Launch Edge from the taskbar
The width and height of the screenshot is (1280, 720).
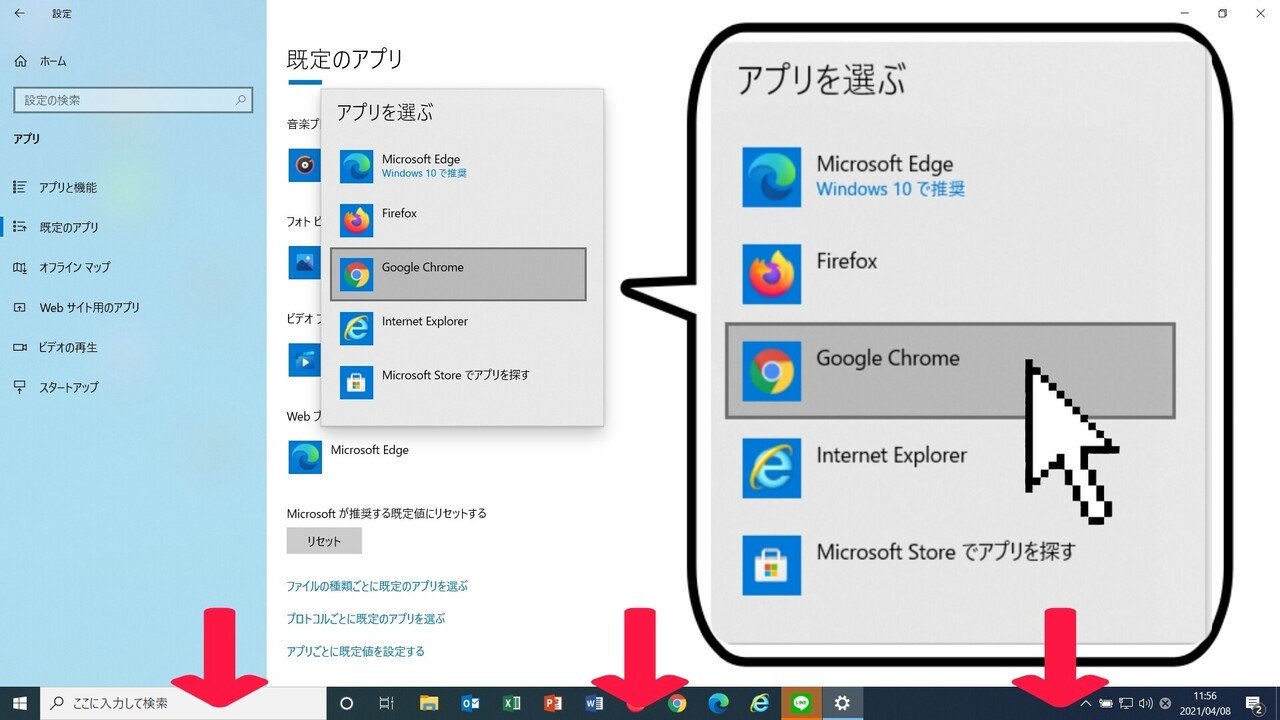coord(718,703)
